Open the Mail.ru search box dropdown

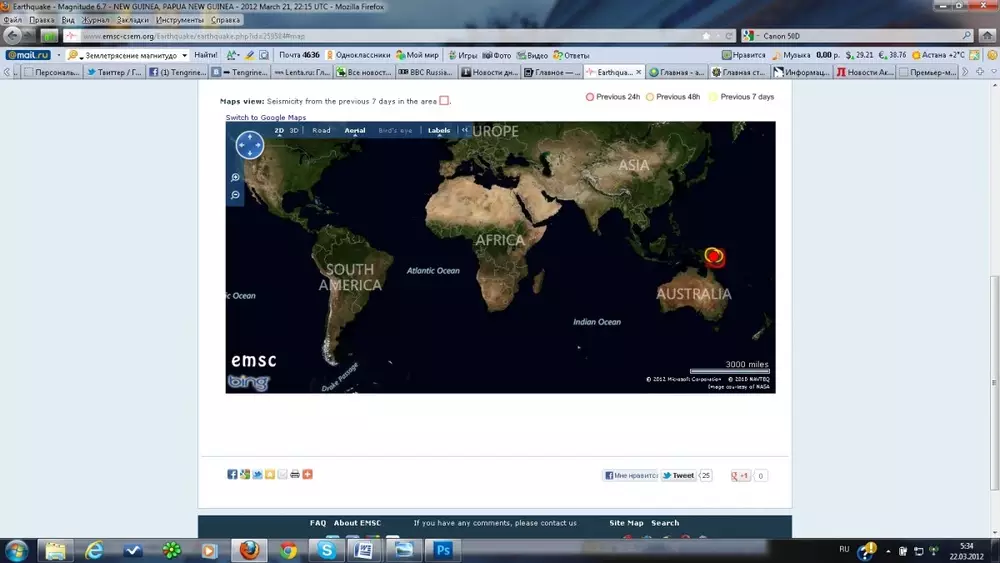(x=185, y=55)
